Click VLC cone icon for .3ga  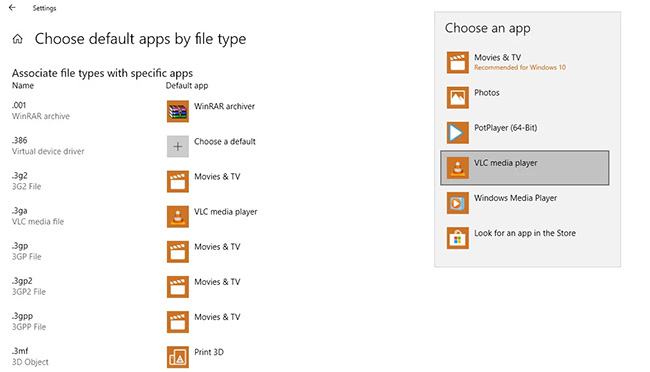click(x=178, y=216)
